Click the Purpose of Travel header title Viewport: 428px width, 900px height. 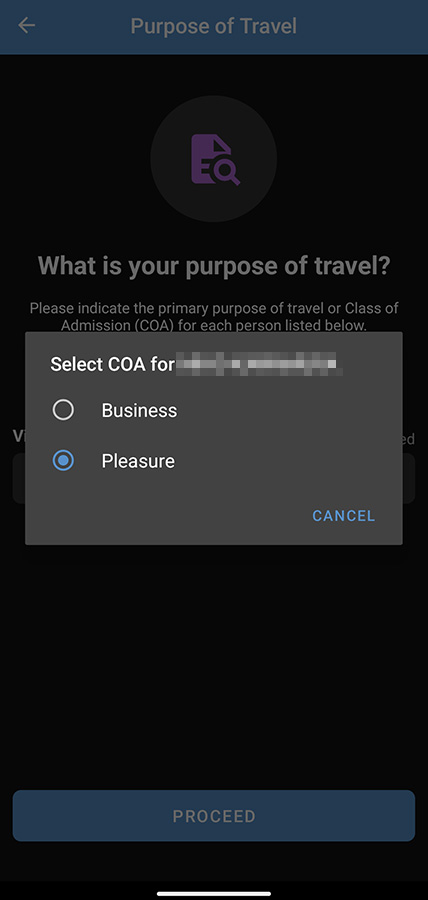[x=214, y=26]
